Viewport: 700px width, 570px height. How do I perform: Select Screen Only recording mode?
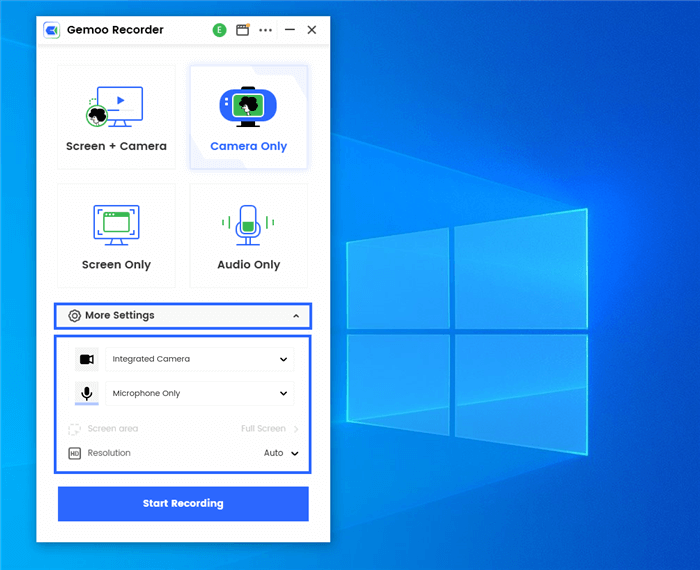pyautogui.click(x=117, y=236)
